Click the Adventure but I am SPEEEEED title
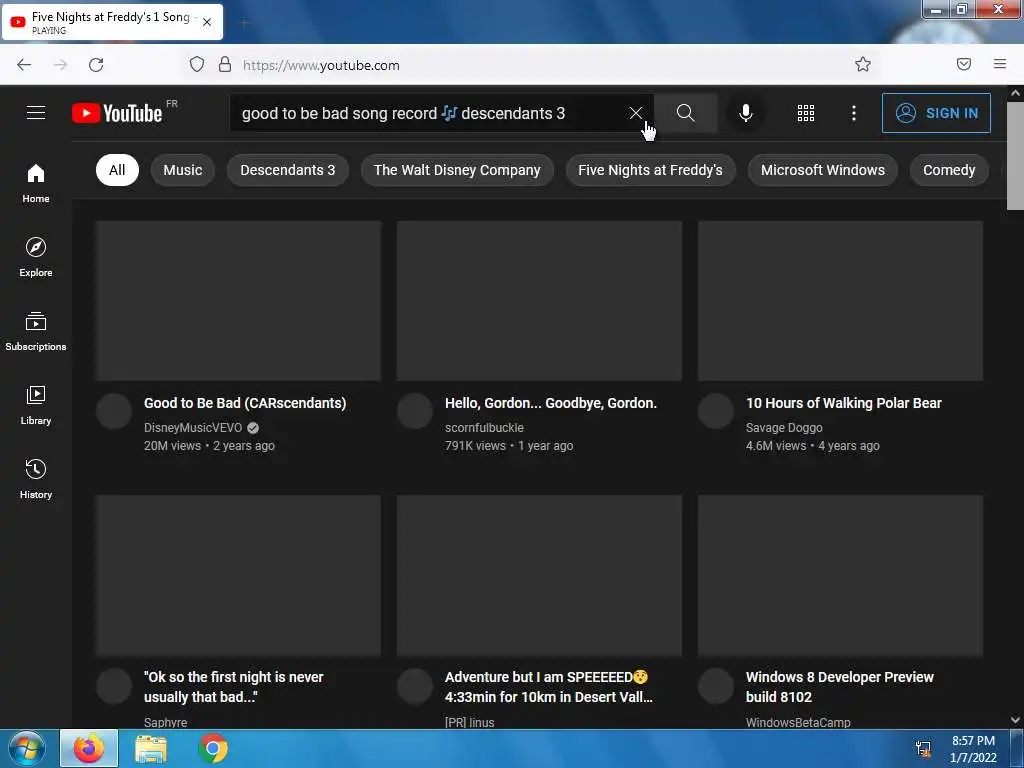This screenshot has width=1024, height=768. click(549, 686)
